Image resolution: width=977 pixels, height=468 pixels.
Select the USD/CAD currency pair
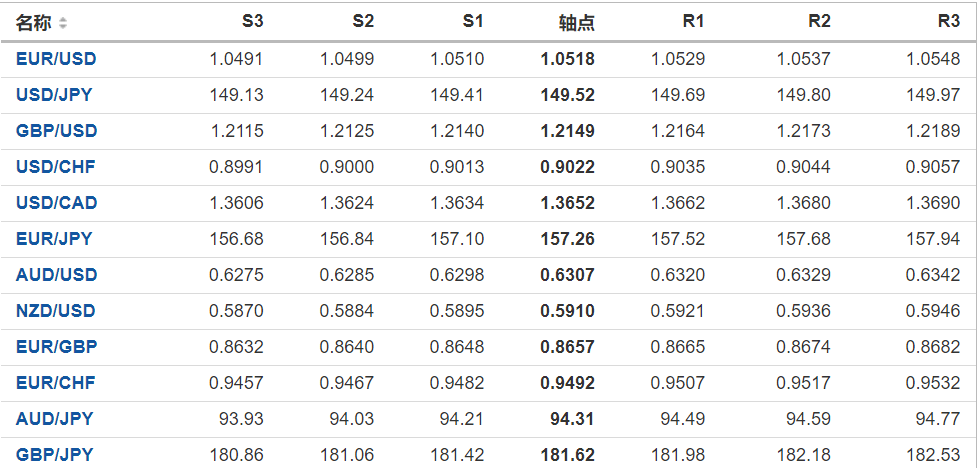(56, 203)
